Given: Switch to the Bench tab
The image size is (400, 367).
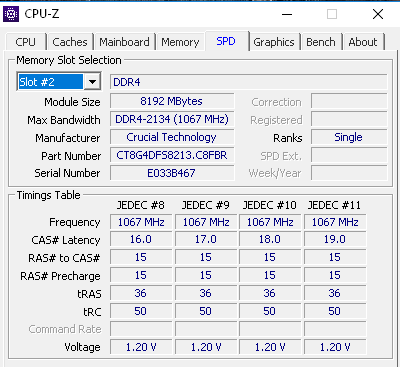Looking at the screenshot, I should tap(321, 42).
